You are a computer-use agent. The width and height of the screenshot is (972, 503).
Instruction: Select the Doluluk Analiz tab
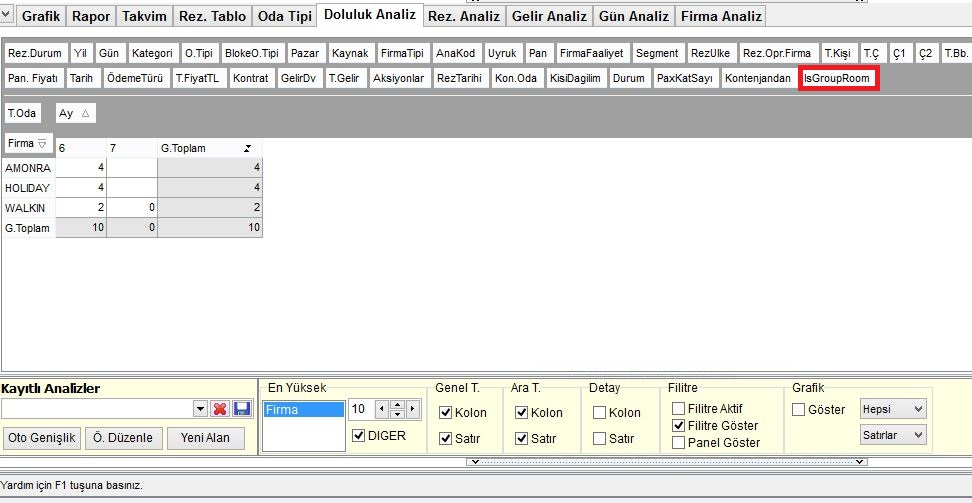pyautogui.click(x=370, y=14)
